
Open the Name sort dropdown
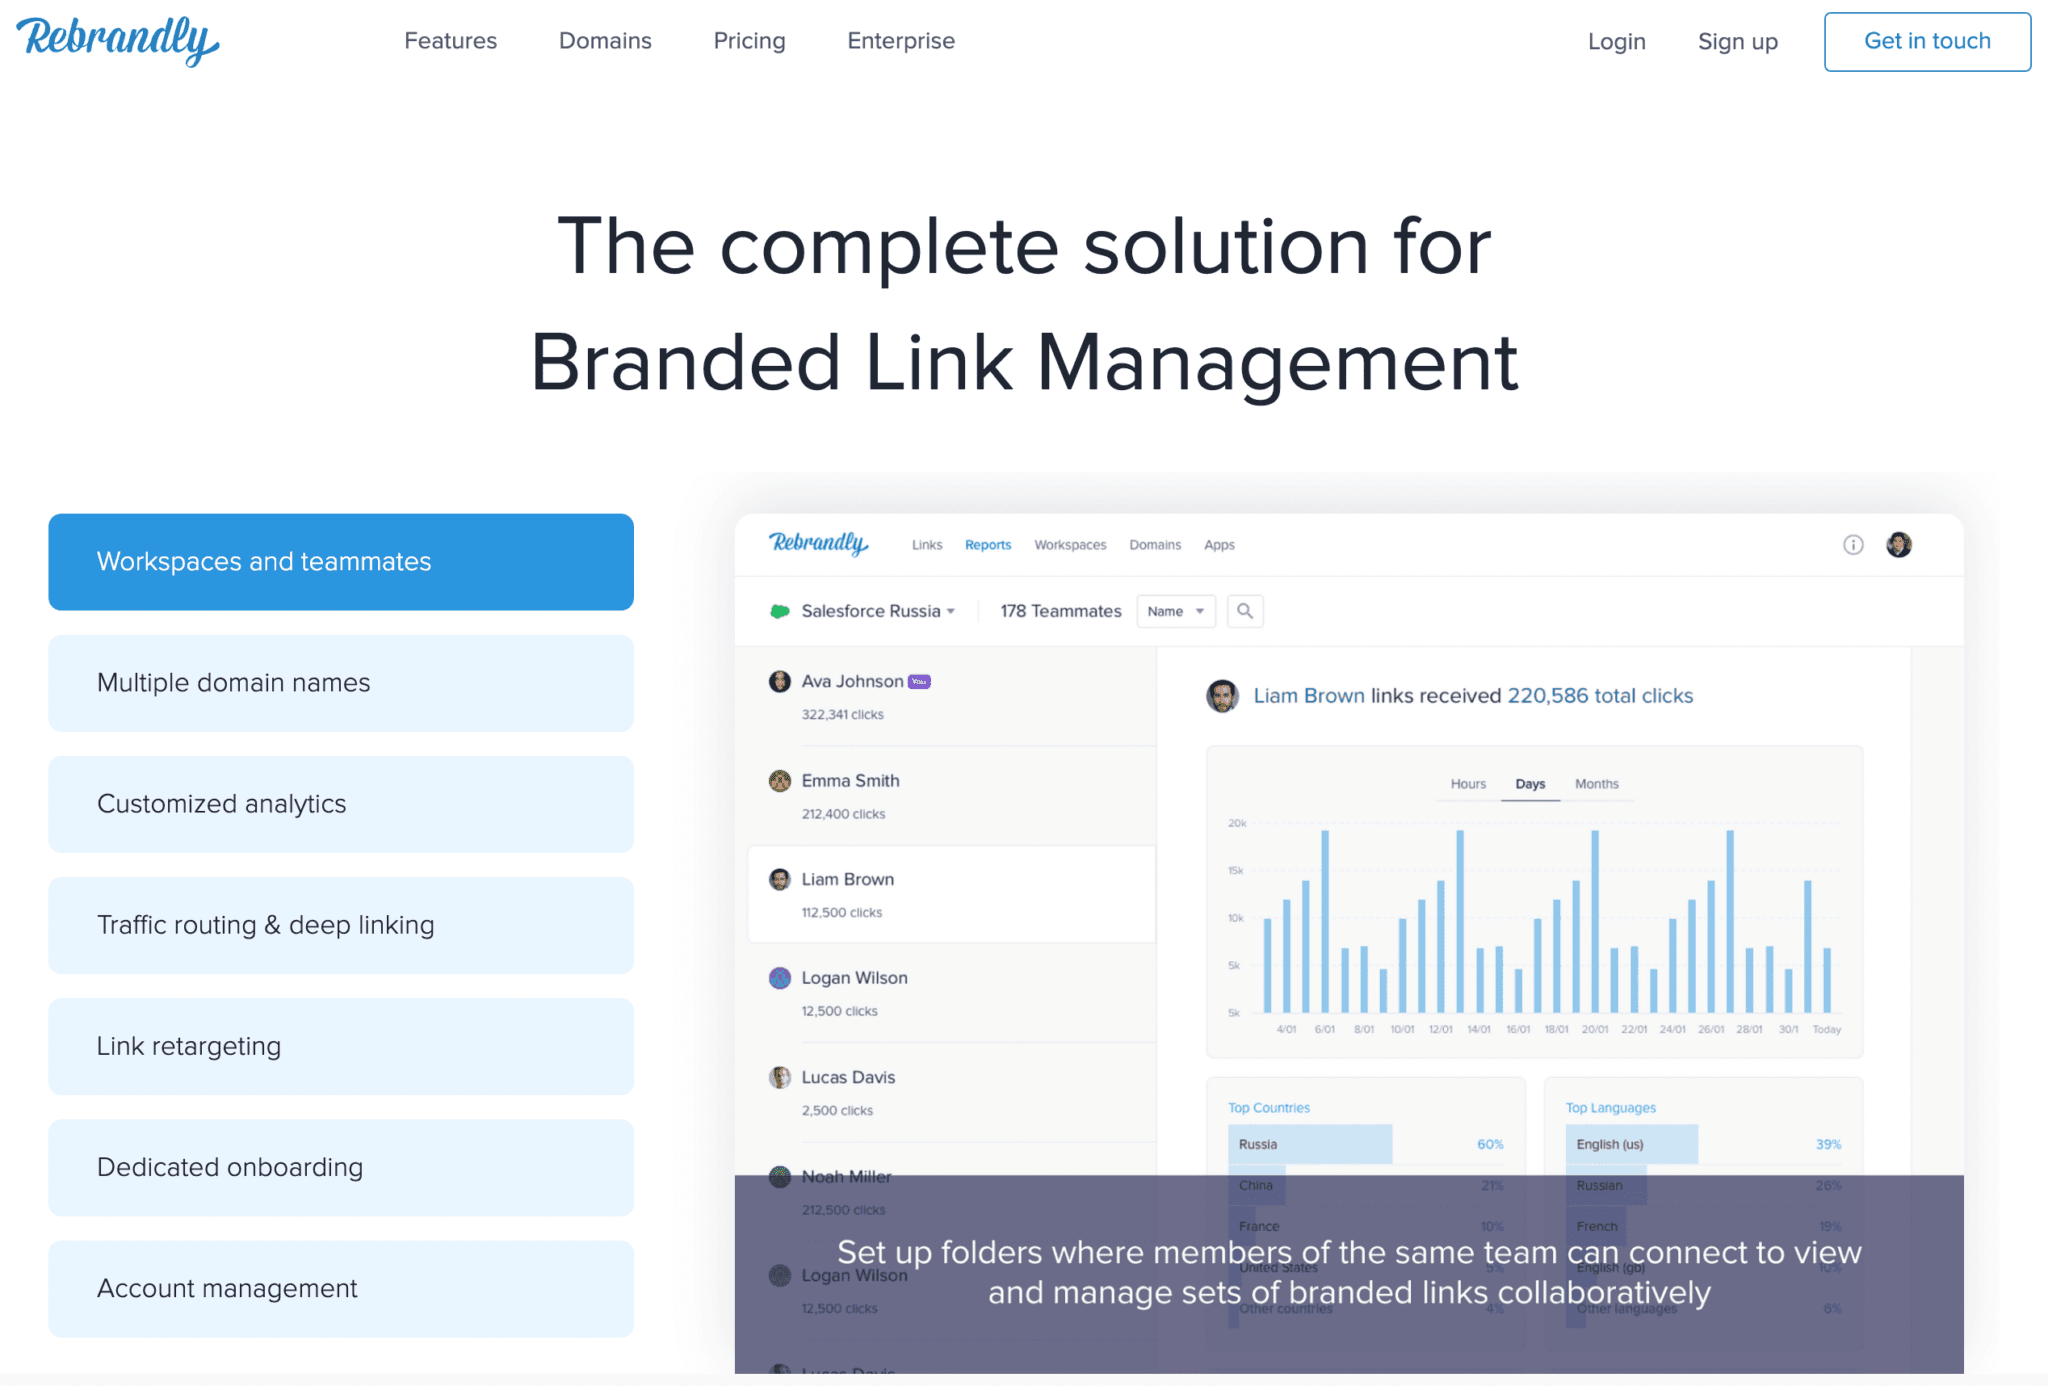pos(1175,611)
